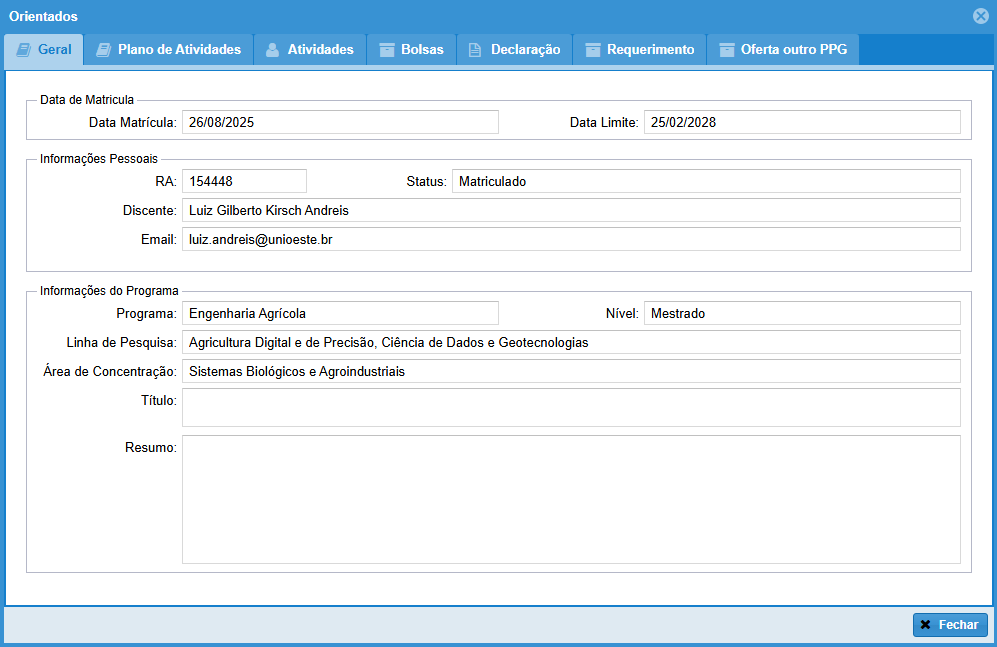Click the box icon on Oferta outro PPG
This screenshot has width=997, height=647.
[x=726, y=50]
